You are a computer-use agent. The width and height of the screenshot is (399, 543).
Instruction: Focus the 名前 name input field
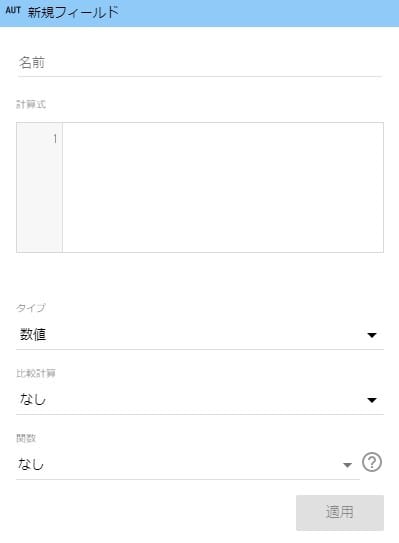point(199,63)
